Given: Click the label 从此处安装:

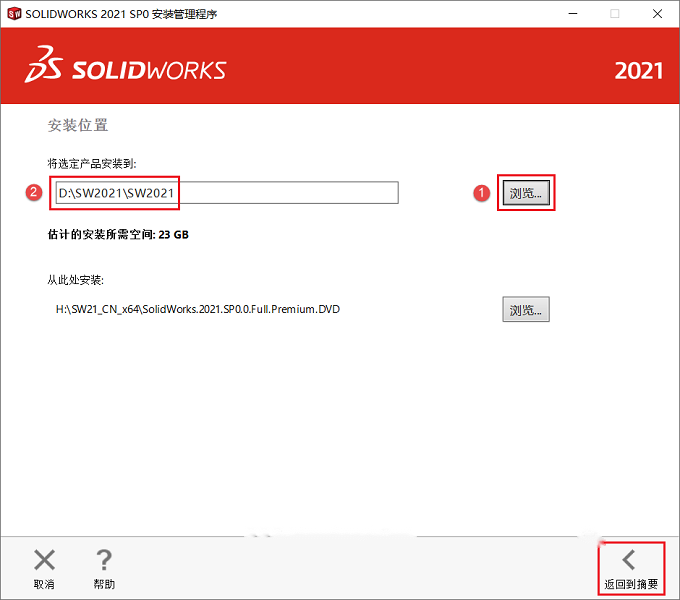Looking at the screenshot, I should coord(75,280).
